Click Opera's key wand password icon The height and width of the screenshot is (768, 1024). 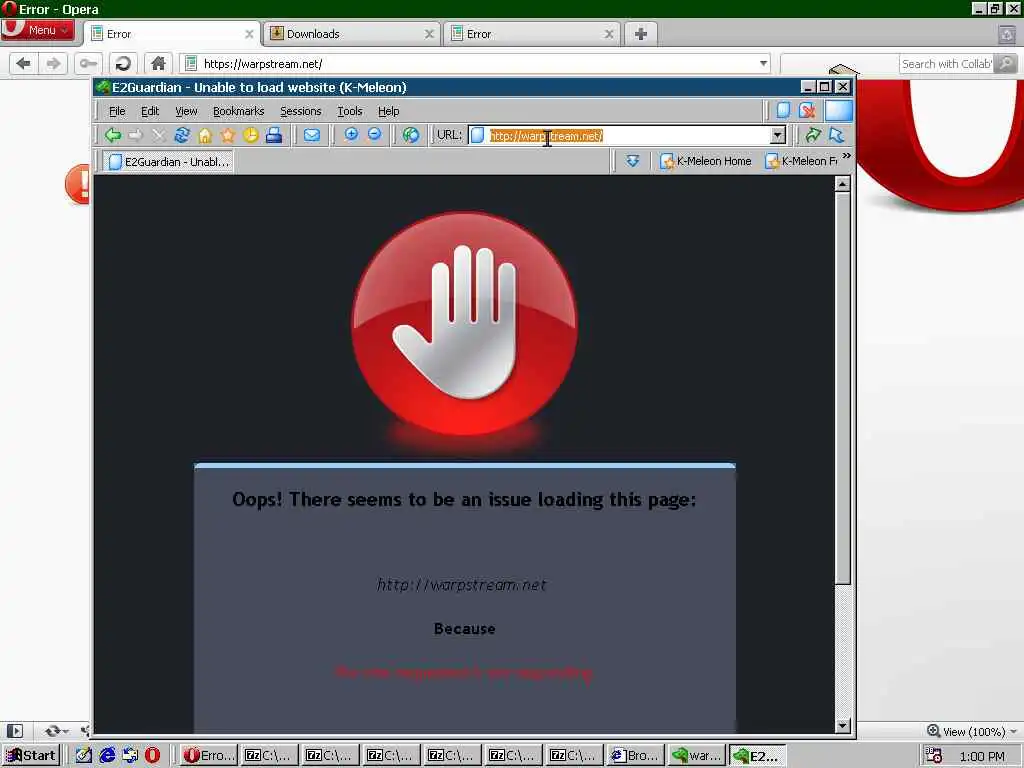tap(88, 63)
